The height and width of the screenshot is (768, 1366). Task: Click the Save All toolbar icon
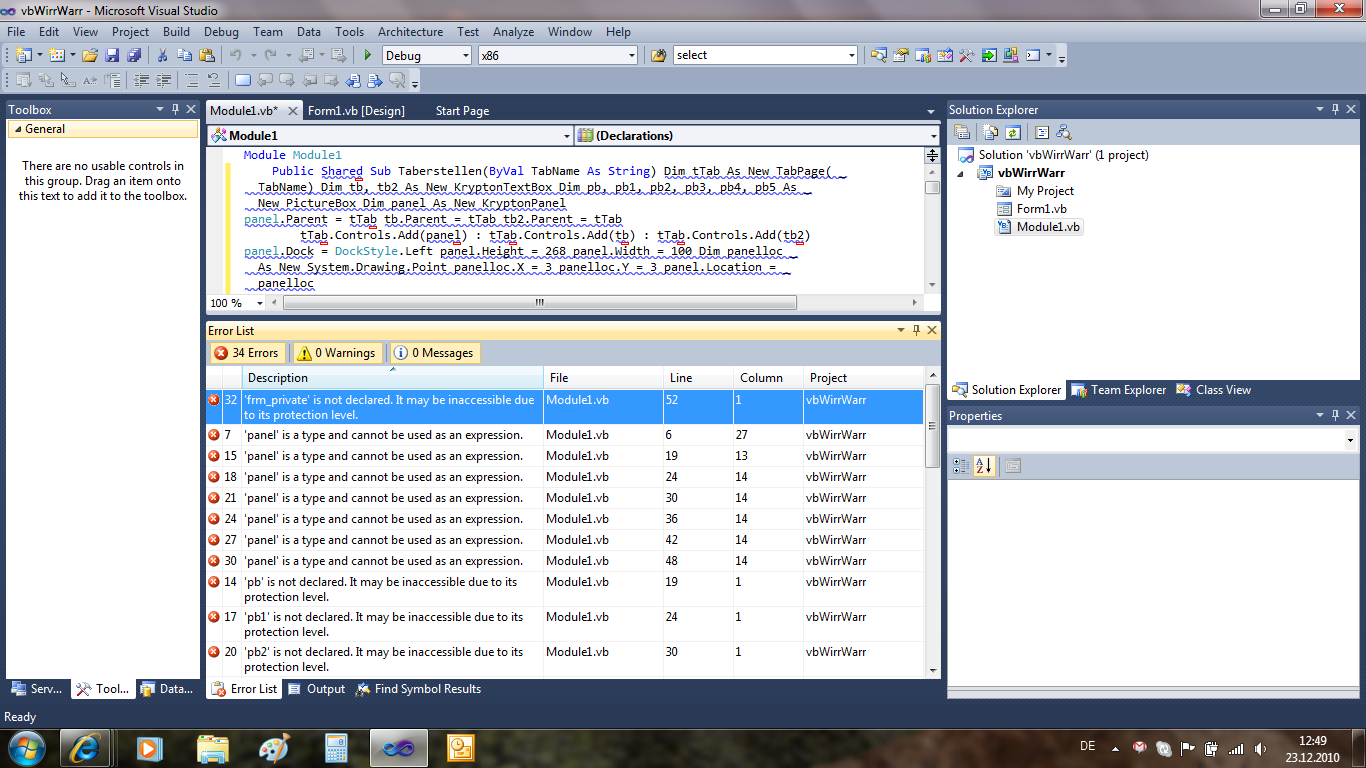tap(133, 56)
